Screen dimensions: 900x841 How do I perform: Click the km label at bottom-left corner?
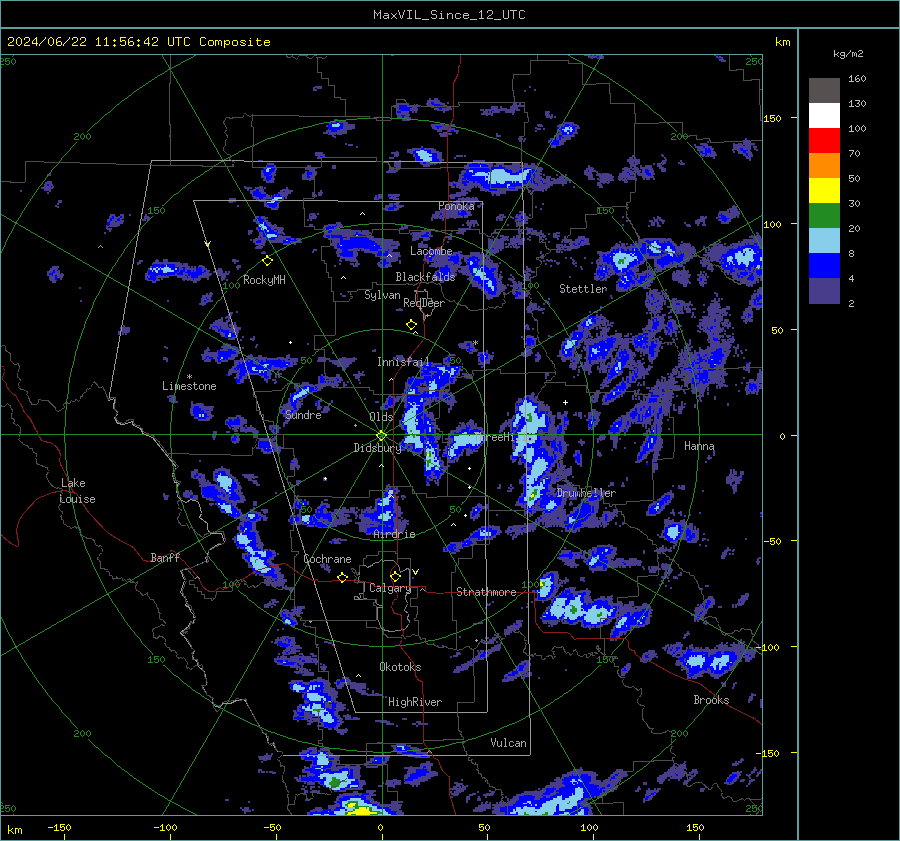[15, 830]
